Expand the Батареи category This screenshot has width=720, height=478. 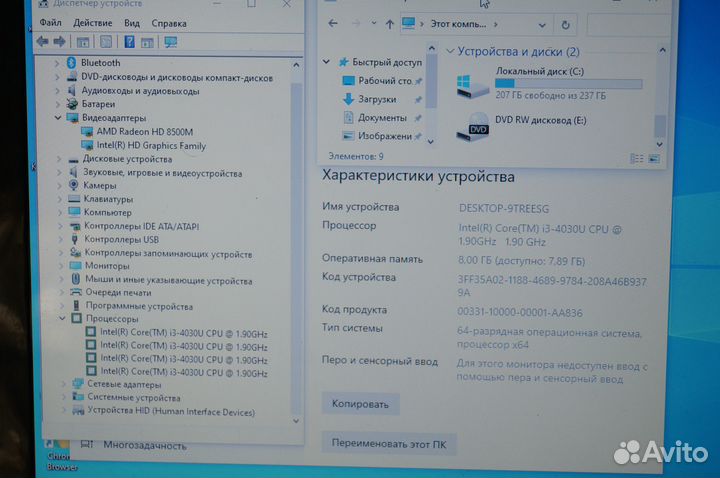58,104
